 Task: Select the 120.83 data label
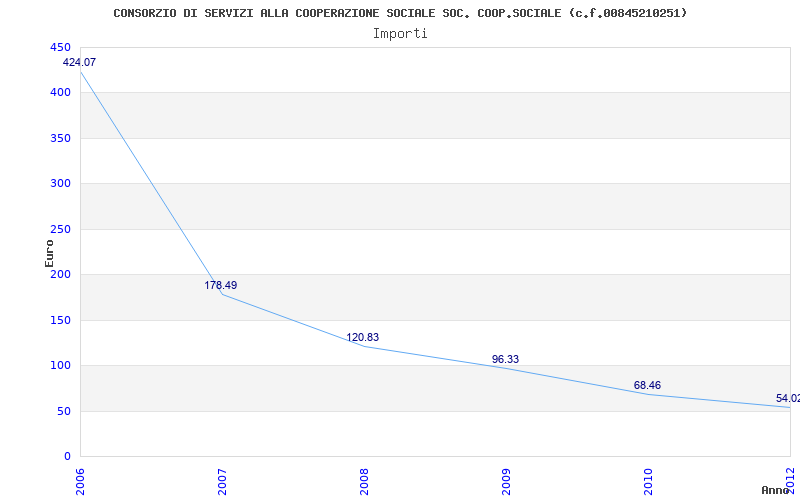click(x=363, y=337)
